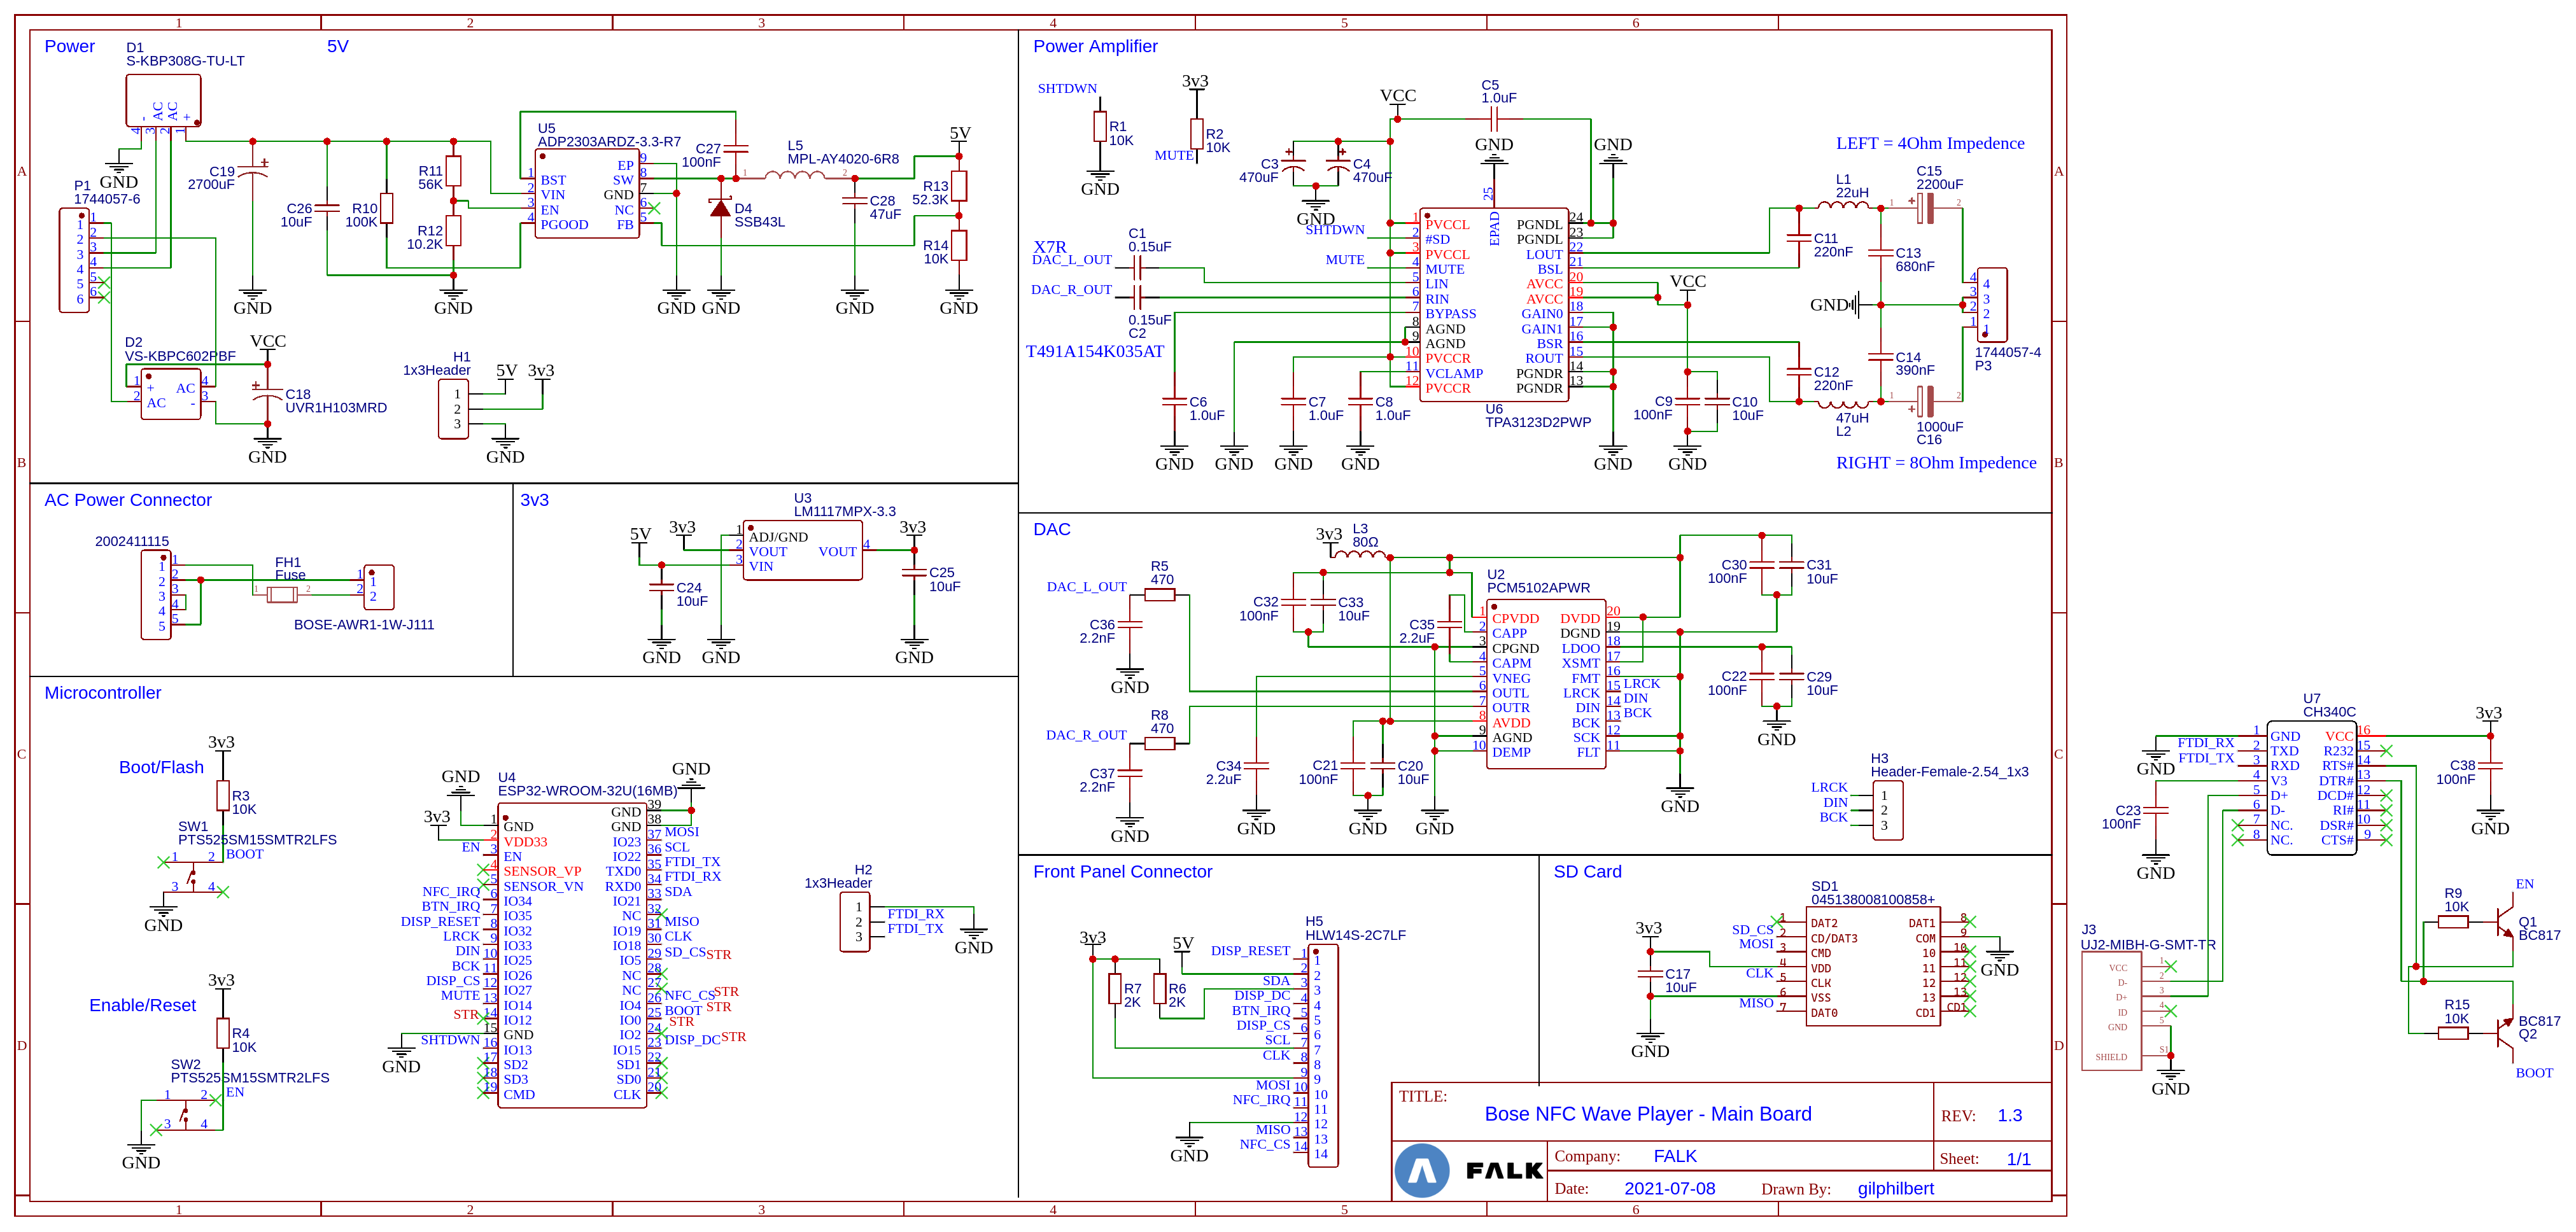
Task: Click the C25 10uF capacitor label
Action: [x=944, y=580]
